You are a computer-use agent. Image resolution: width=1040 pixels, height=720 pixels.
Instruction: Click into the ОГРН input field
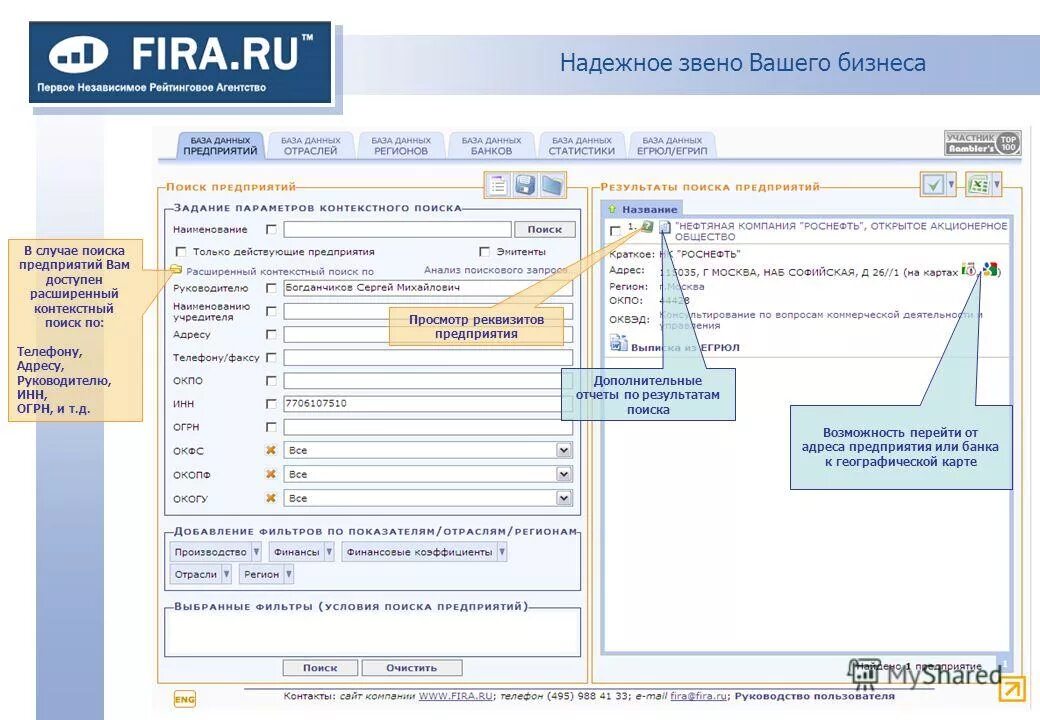coord(428,427)
